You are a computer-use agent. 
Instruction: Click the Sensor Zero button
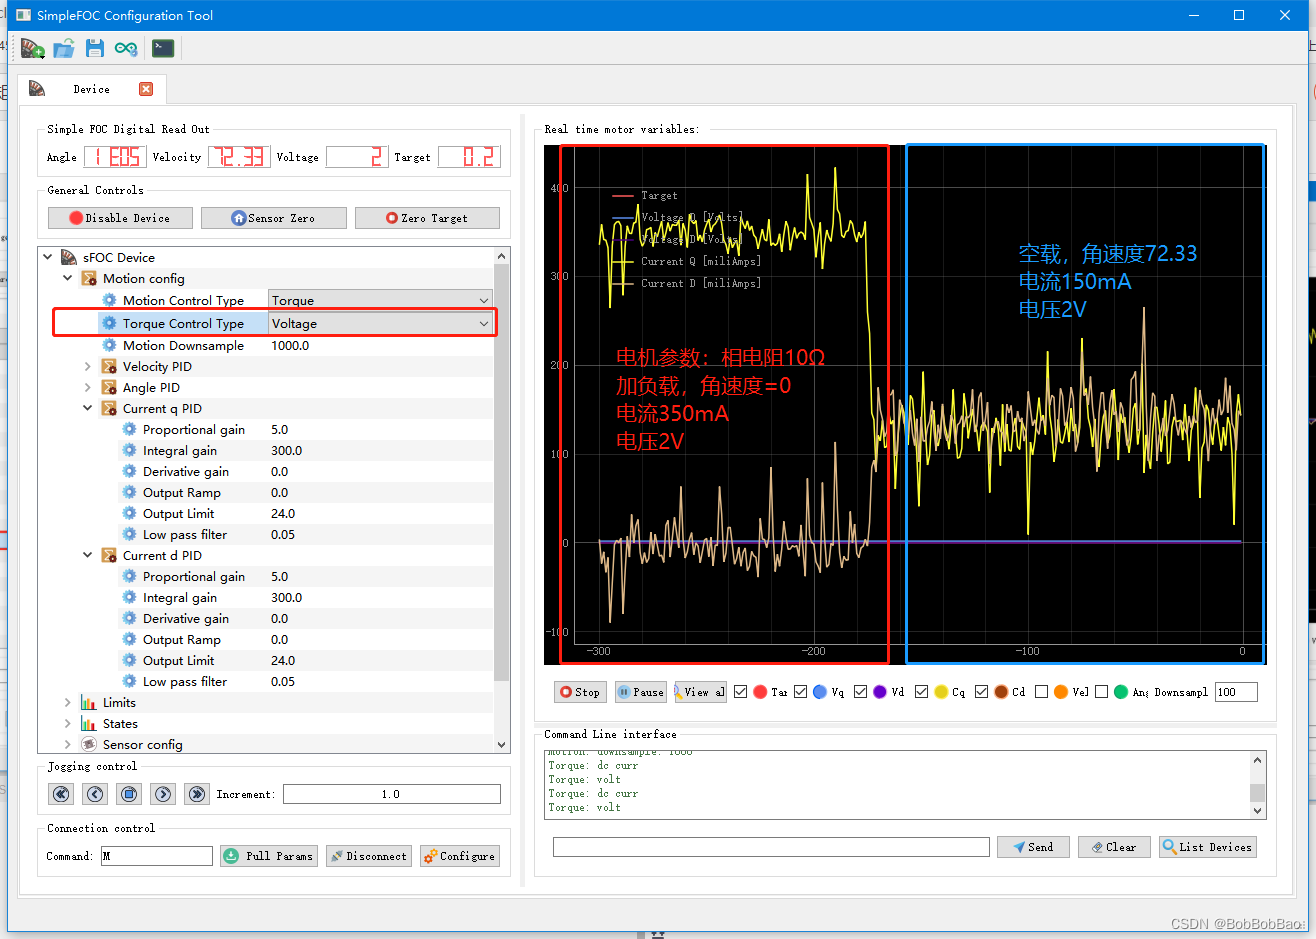coord(274,218)
